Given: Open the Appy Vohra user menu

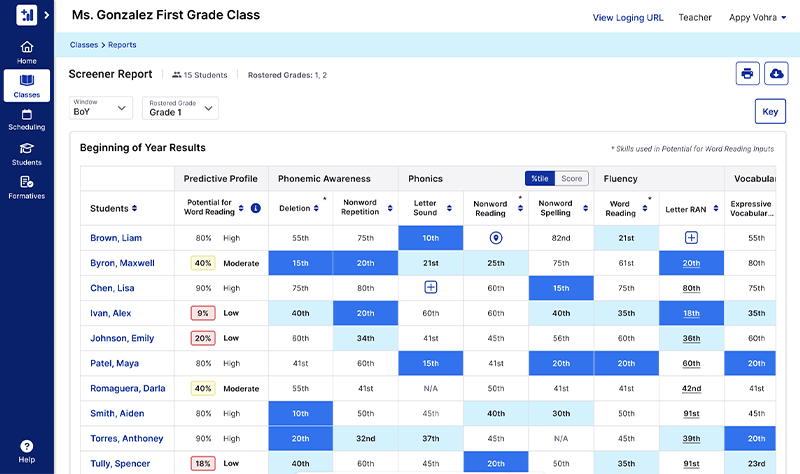Looking at the screenshot, I should click(x=757, y=17).
